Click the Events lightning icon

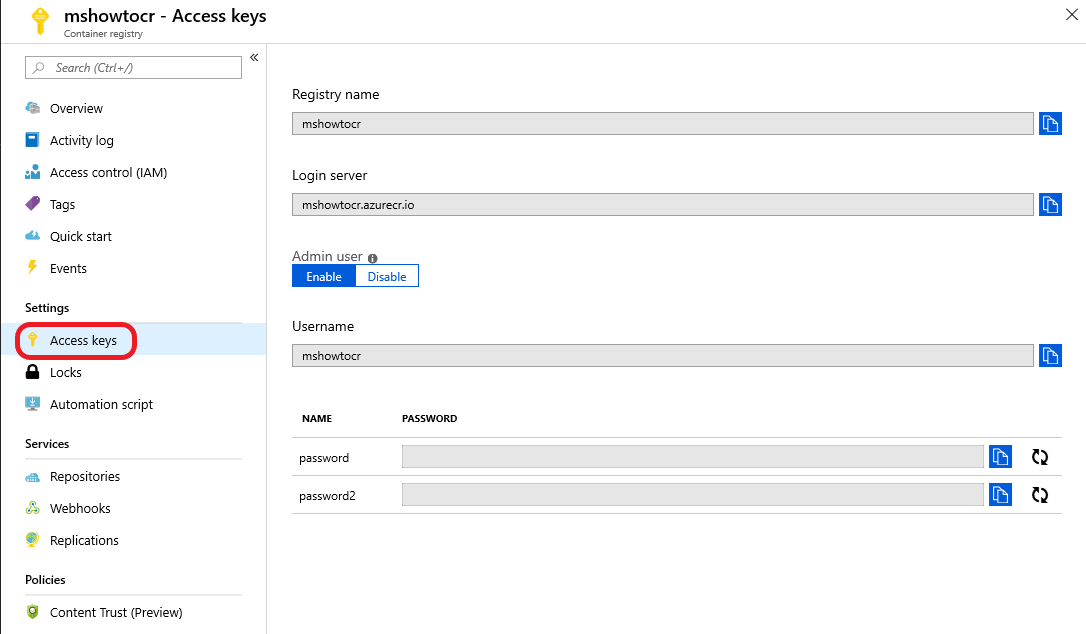(32, 267)
